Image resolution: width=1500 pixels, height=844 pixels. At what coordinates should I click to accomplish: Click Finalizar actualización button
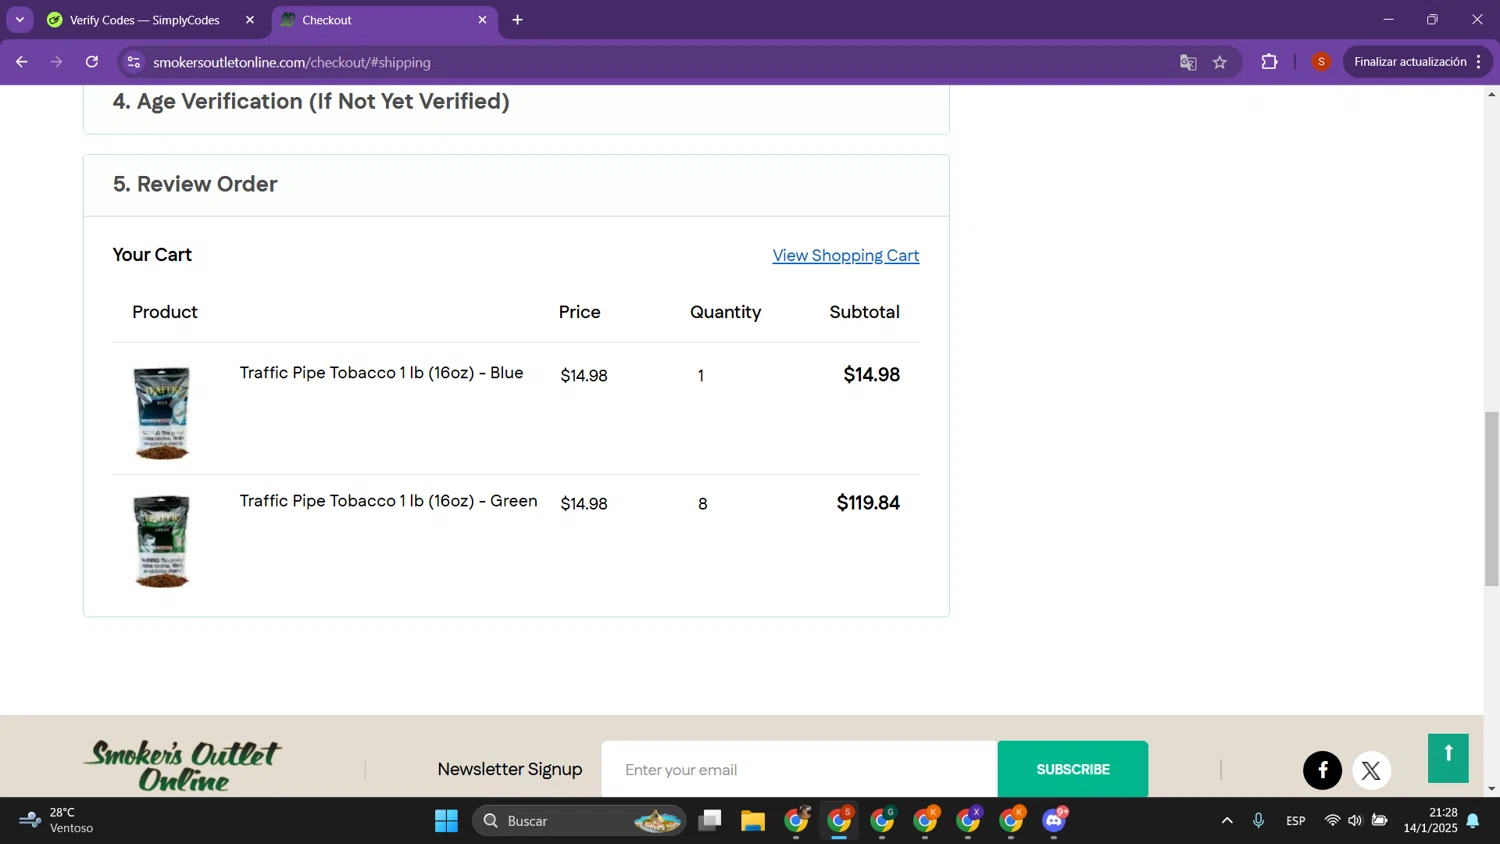(1410, 62)
